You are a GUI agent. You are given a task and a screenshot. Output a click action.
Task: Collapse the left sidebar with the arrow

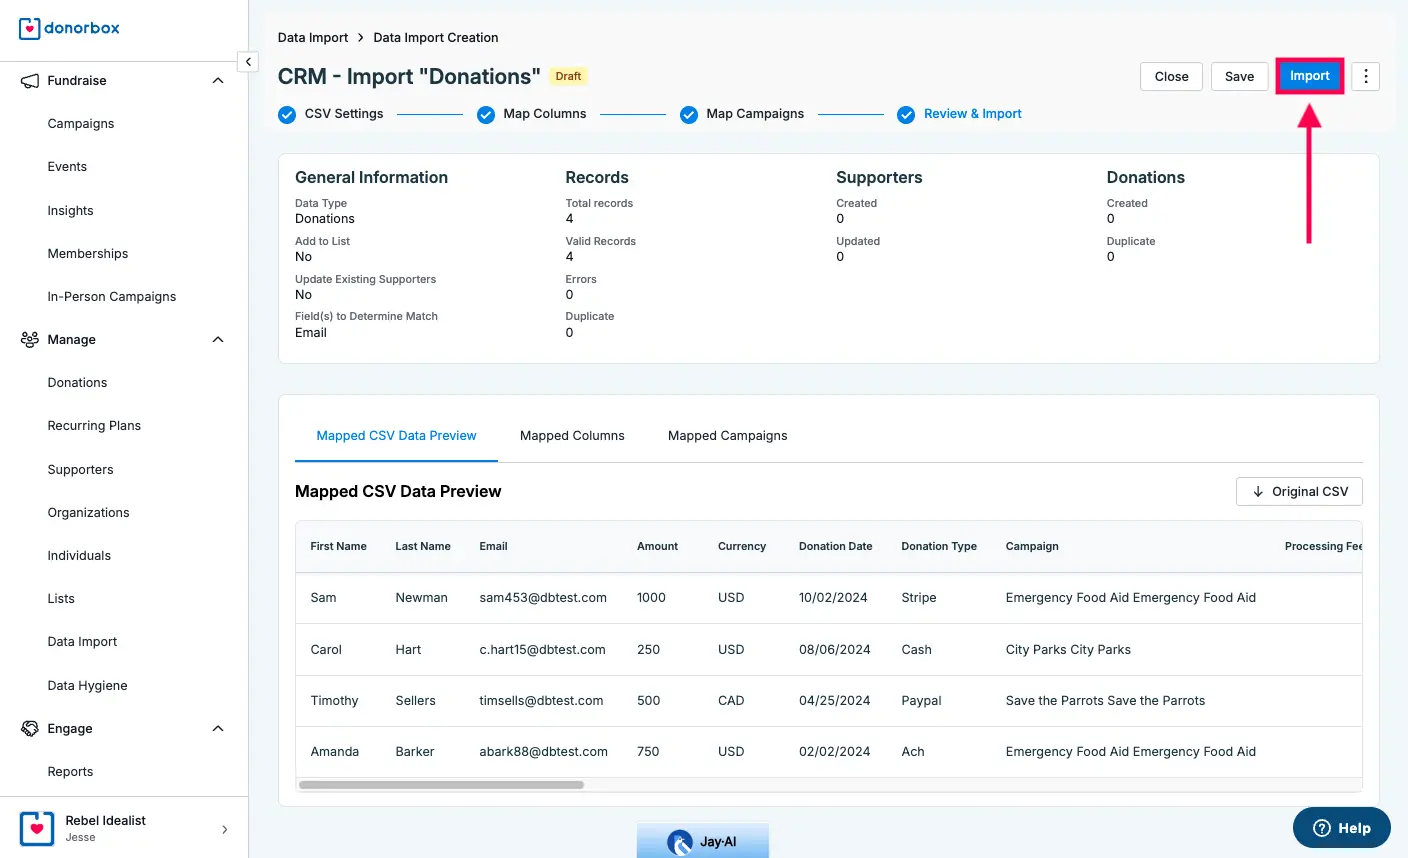(248, 61)
